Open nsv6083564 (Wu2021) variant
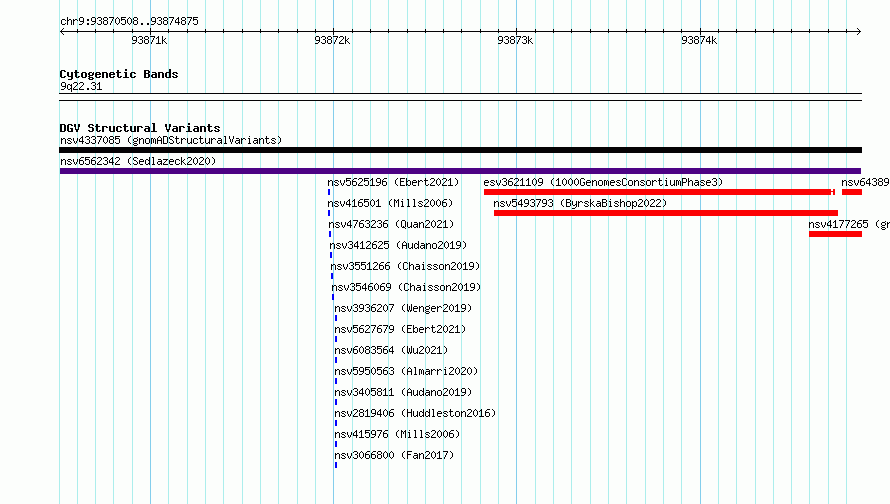 pos(391,350)
